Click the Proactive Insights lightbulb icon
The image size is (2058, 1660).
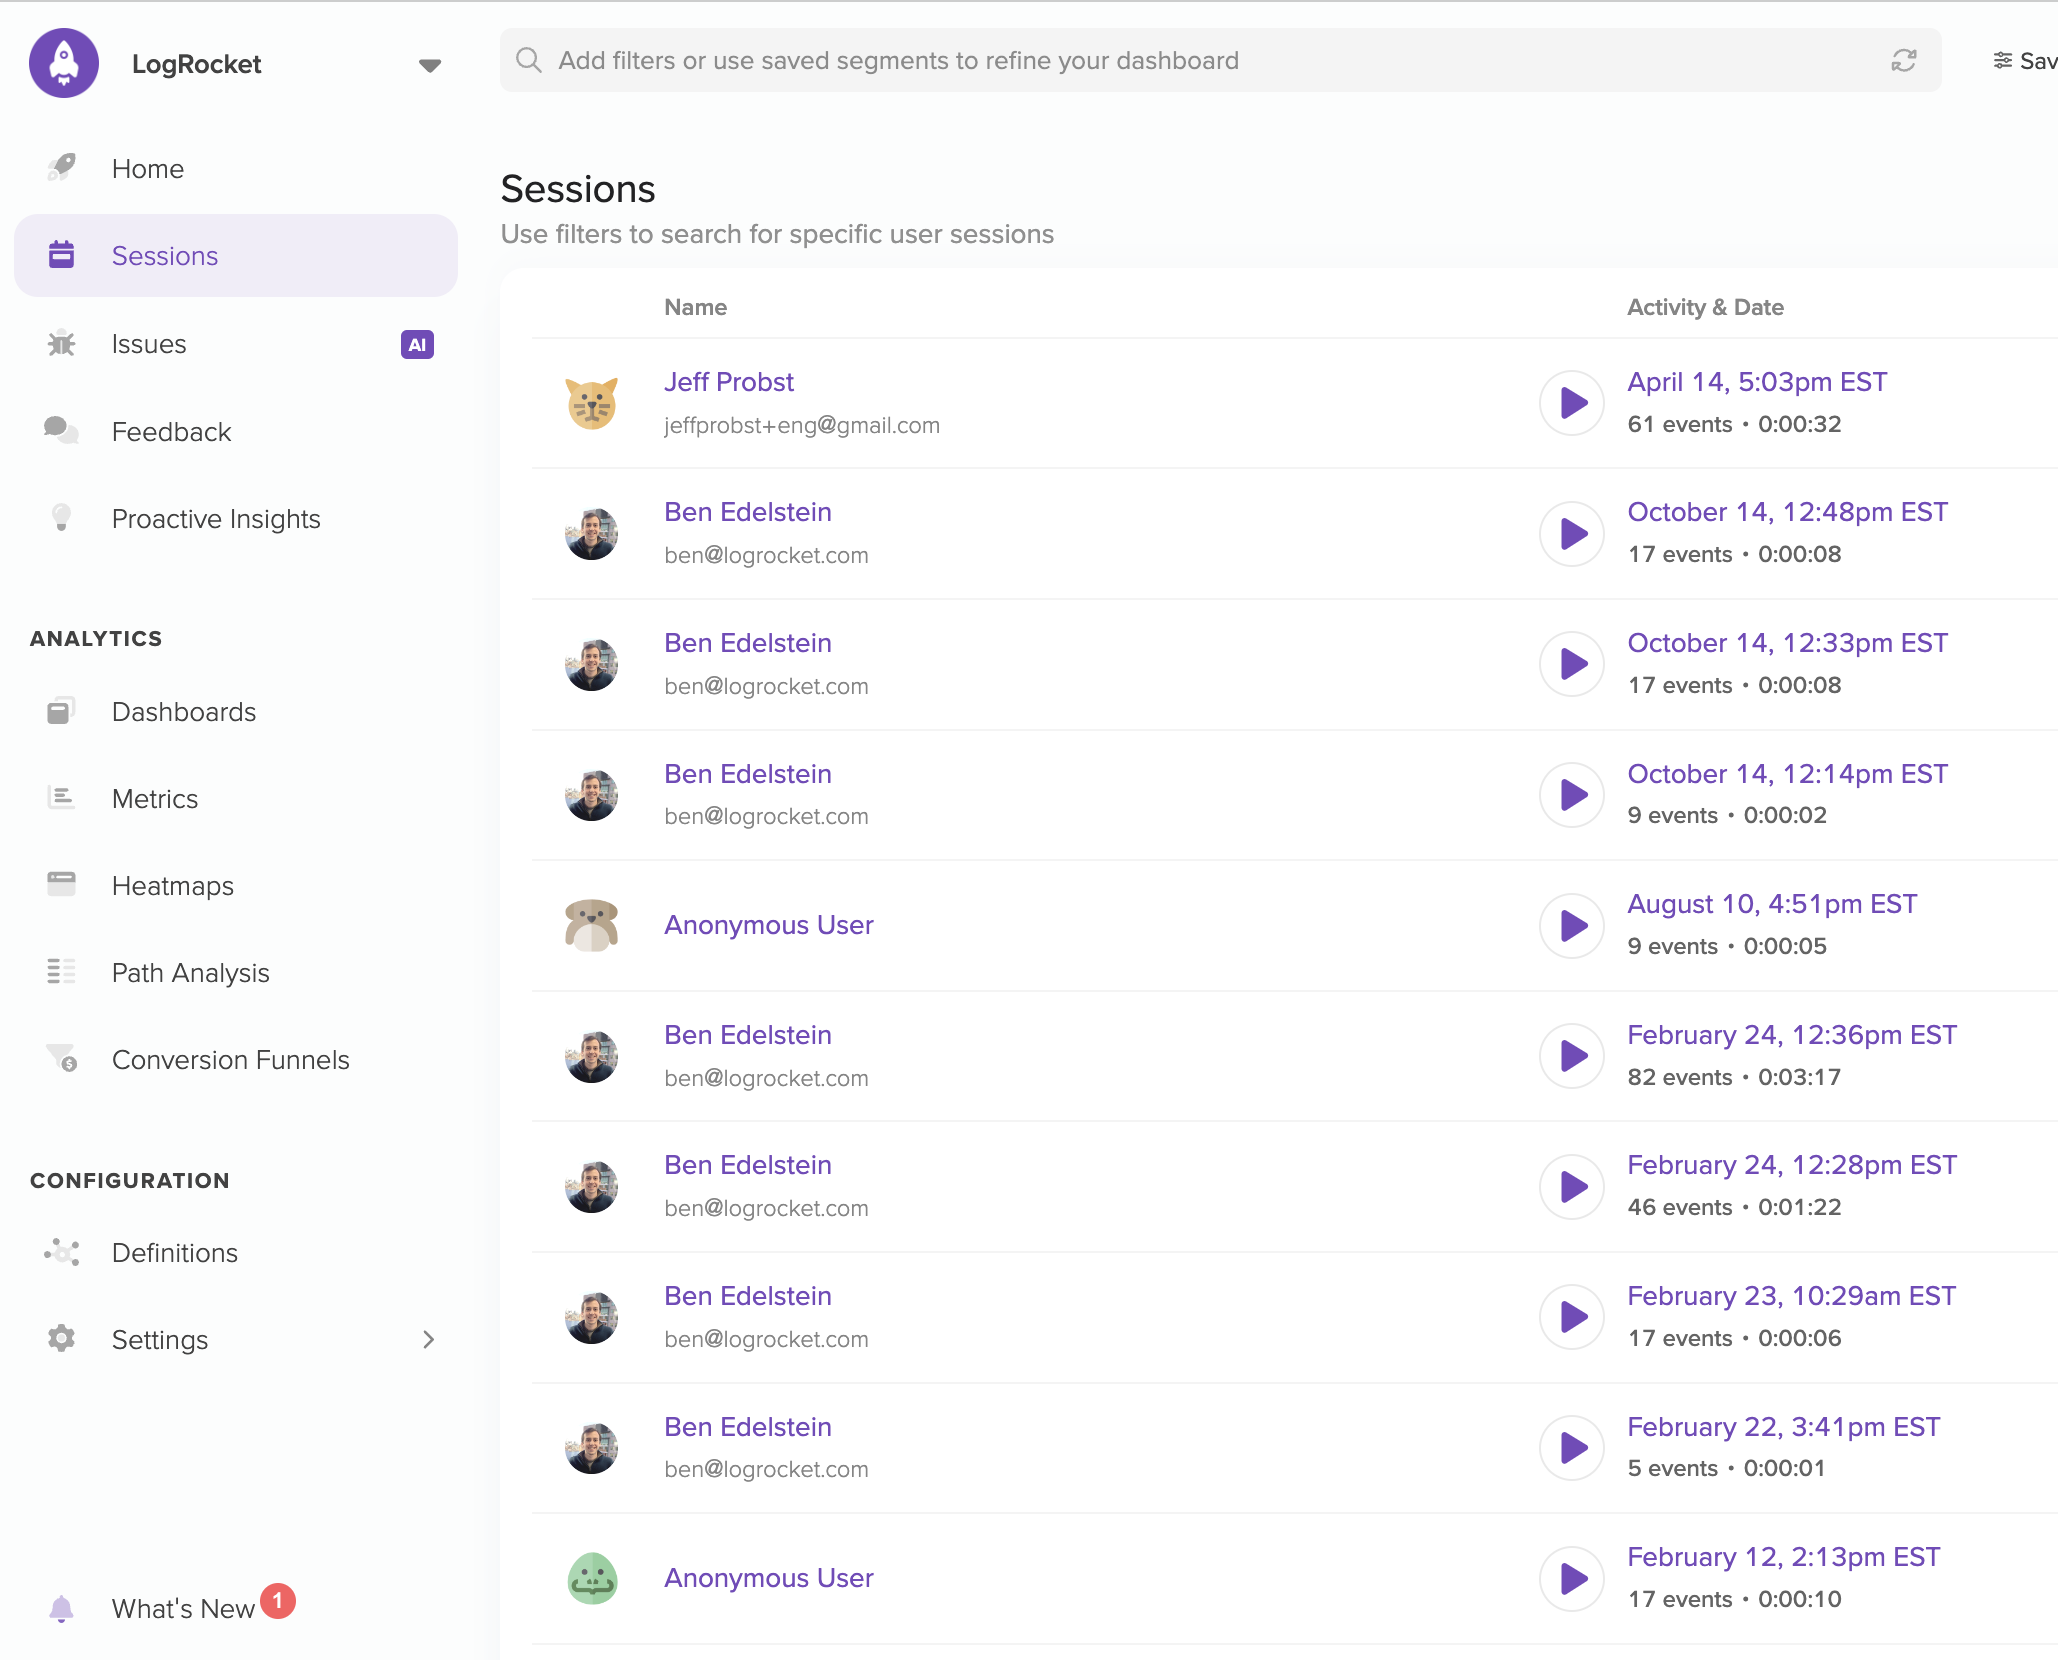(62, 517)
